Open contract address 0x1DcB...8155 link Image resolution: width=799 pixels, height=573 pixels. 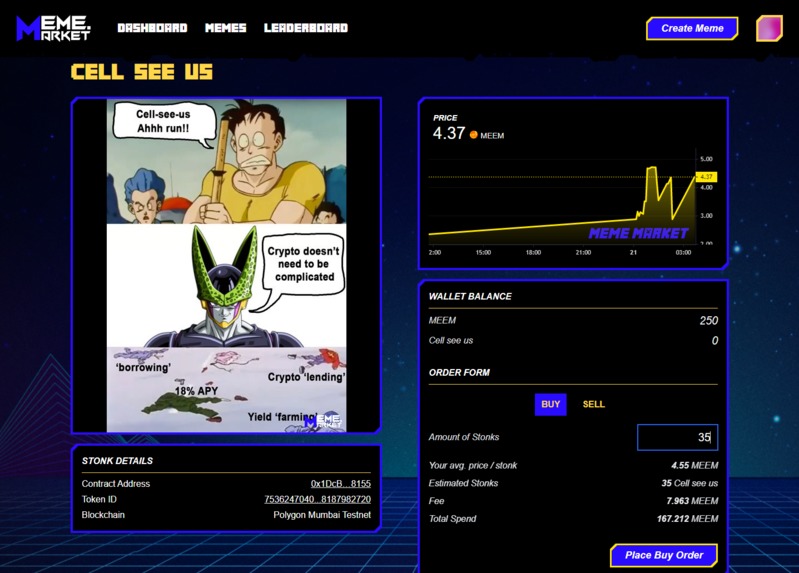tap(341, 483)
